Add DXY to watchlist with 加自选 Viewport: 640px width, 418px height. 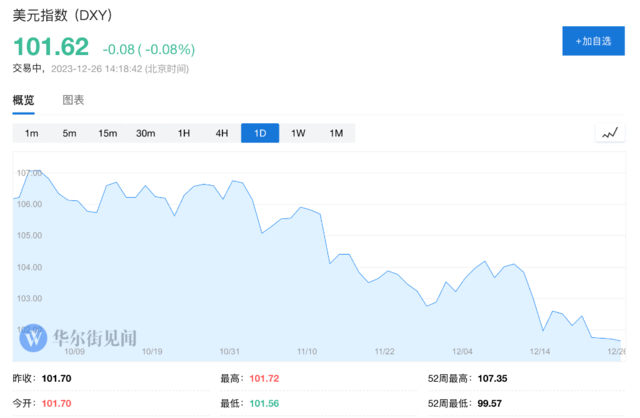[x=594, y=41]
